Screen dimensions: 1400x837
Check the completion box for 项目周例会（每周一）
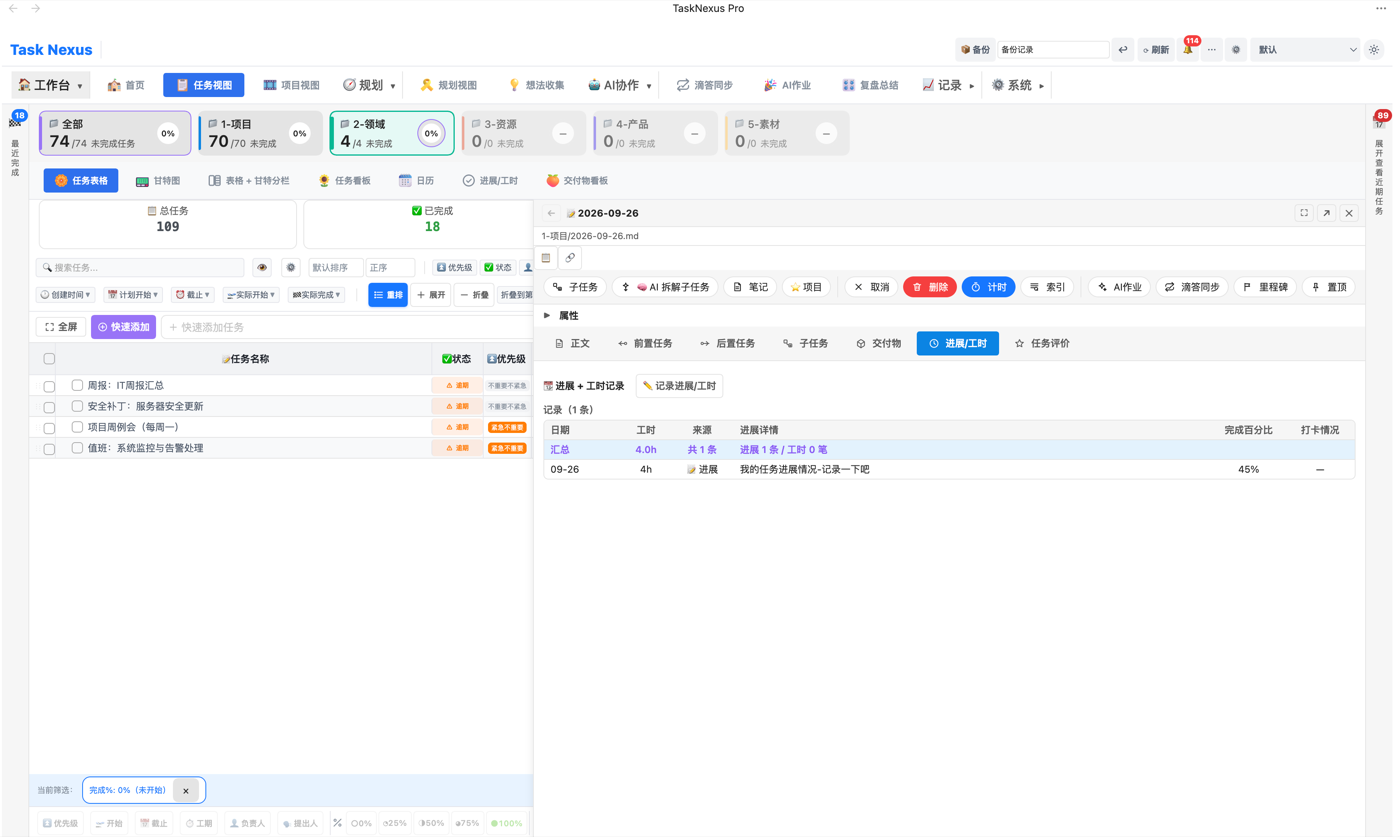click(77, 427)
